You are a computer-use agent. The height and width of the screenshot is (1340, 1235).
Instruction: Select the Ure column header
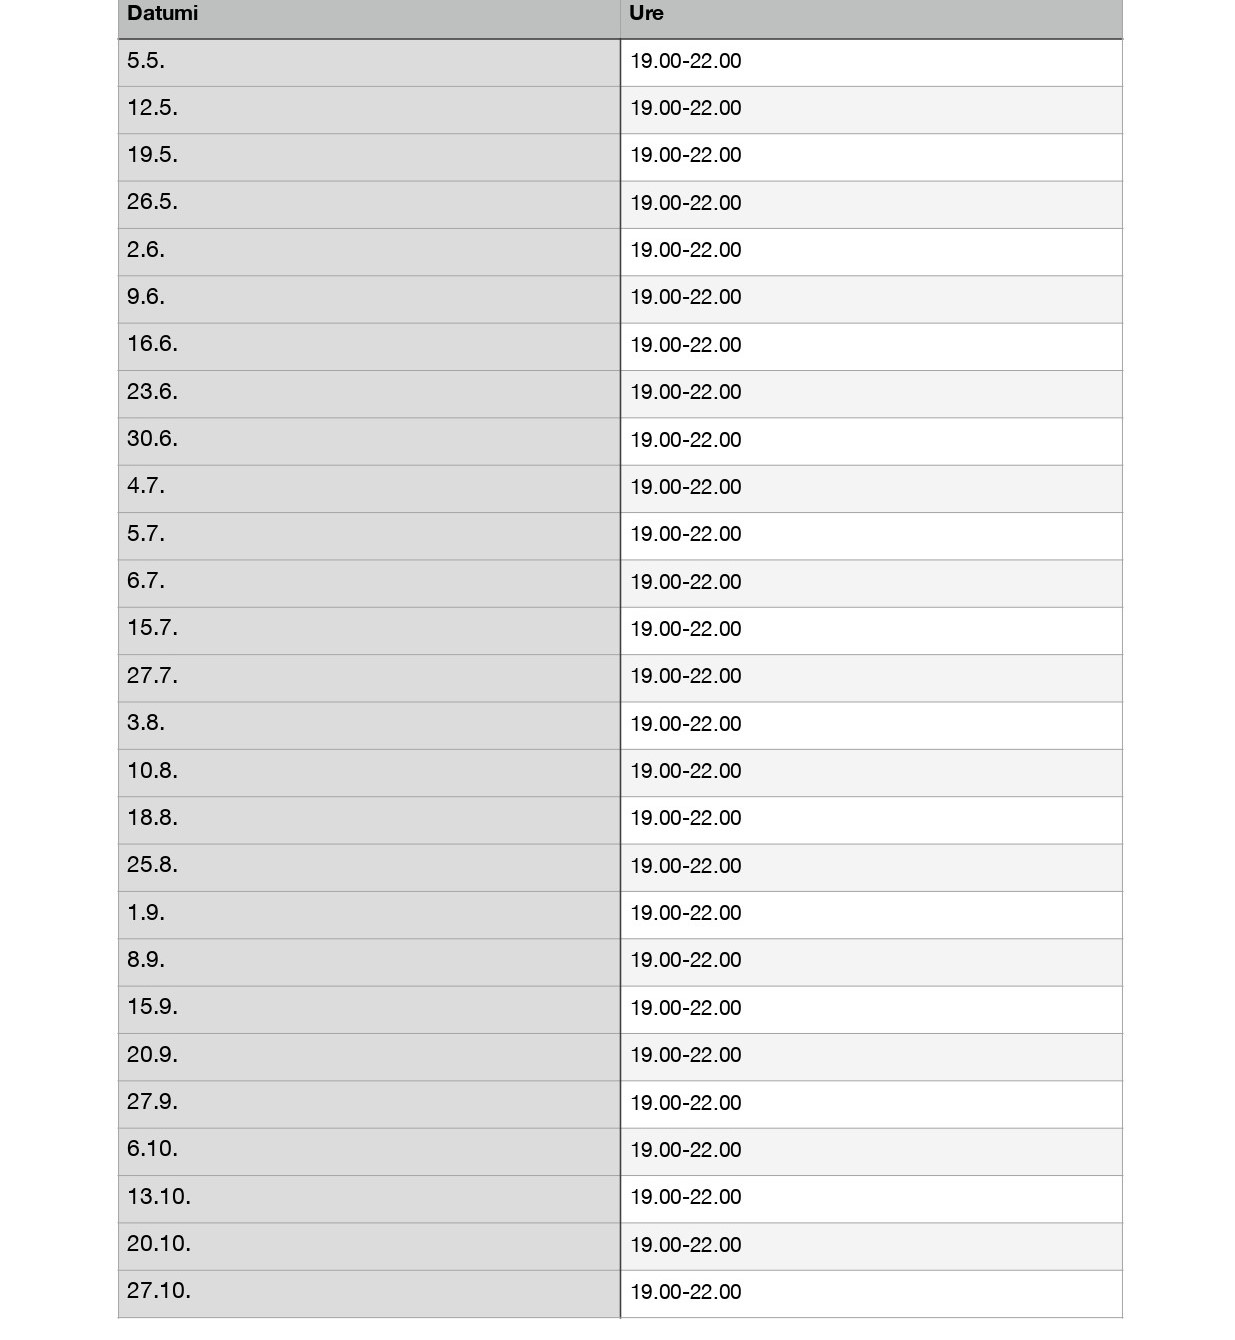coord(871,18)
